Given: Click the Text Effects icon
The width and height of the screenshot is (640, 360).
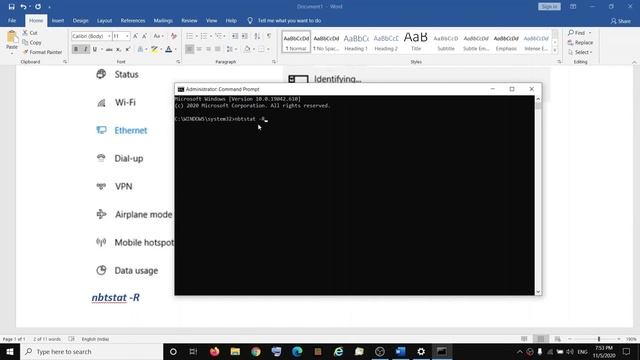Looking at the screenshot, I should tap(140, 49).
